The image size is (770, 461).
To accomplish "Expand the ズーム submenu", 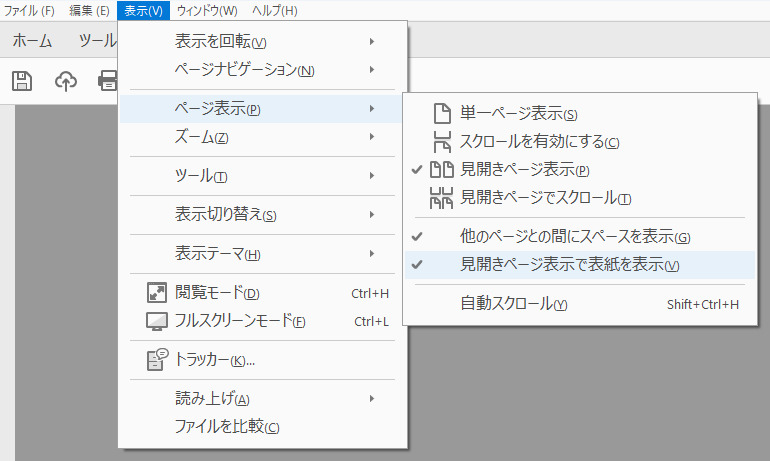I will (x=202, y=137).
